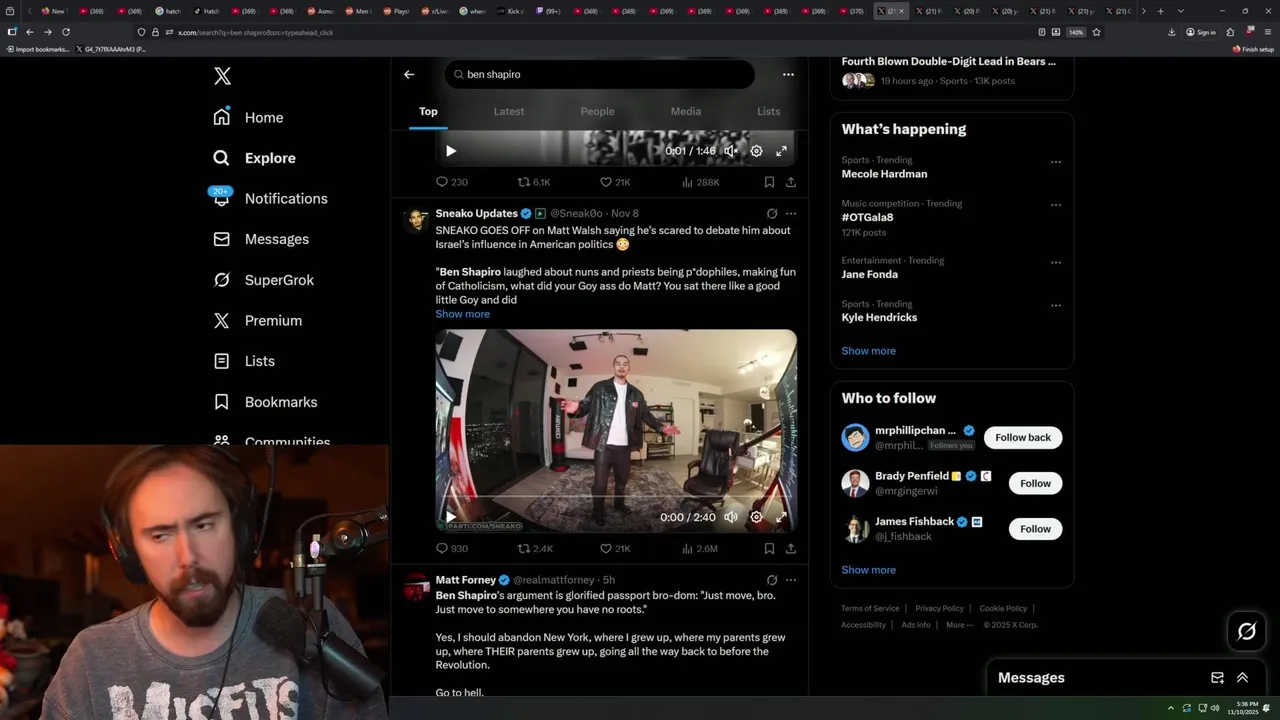Open more options for #OTGala8 trend
Screen dimensions: 1280x720
pos(1056,204)
